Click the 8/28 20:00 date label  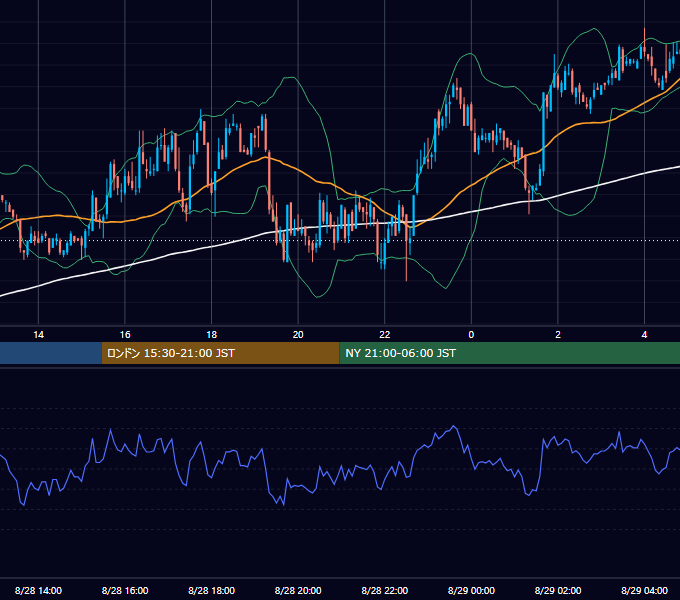(x=298, y=590)
